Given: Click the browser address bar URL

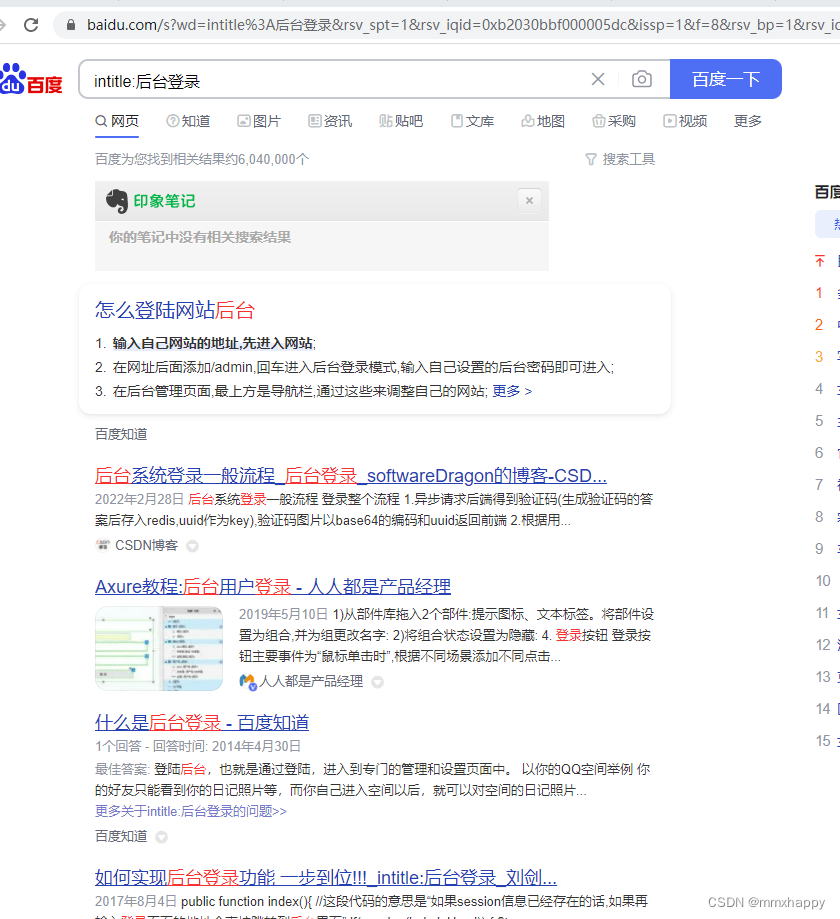Looking at the screenshot, I should [463, 25].
